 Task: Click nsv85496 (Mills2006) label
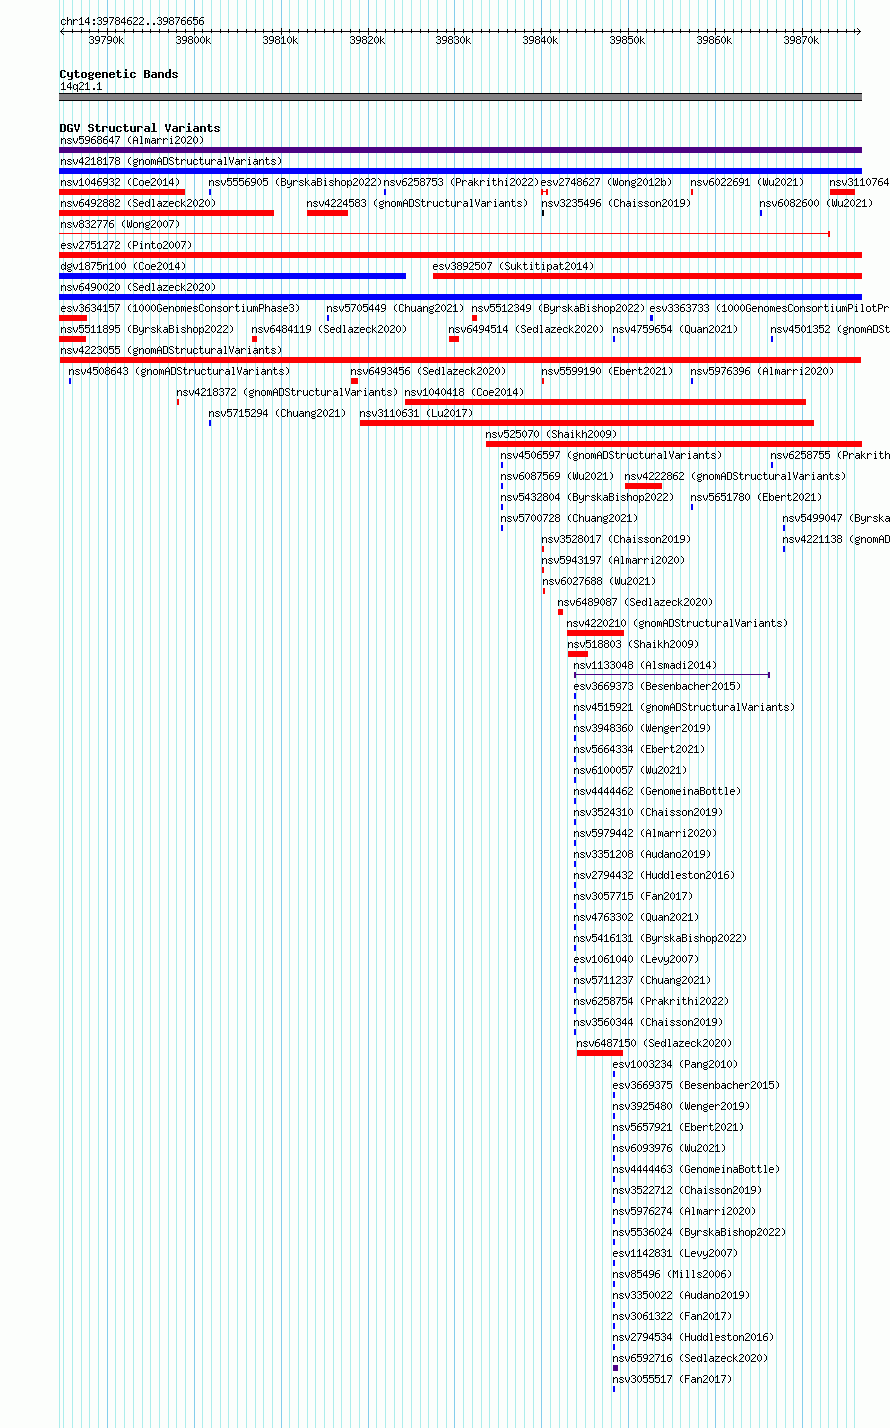[x=672, y=1274]
